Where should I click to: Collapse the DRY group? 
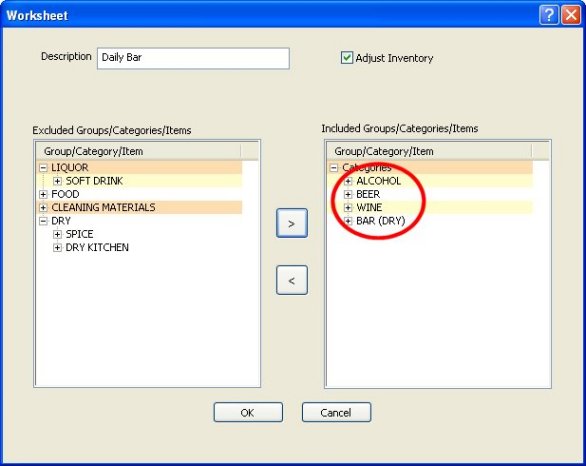(43, 221)
